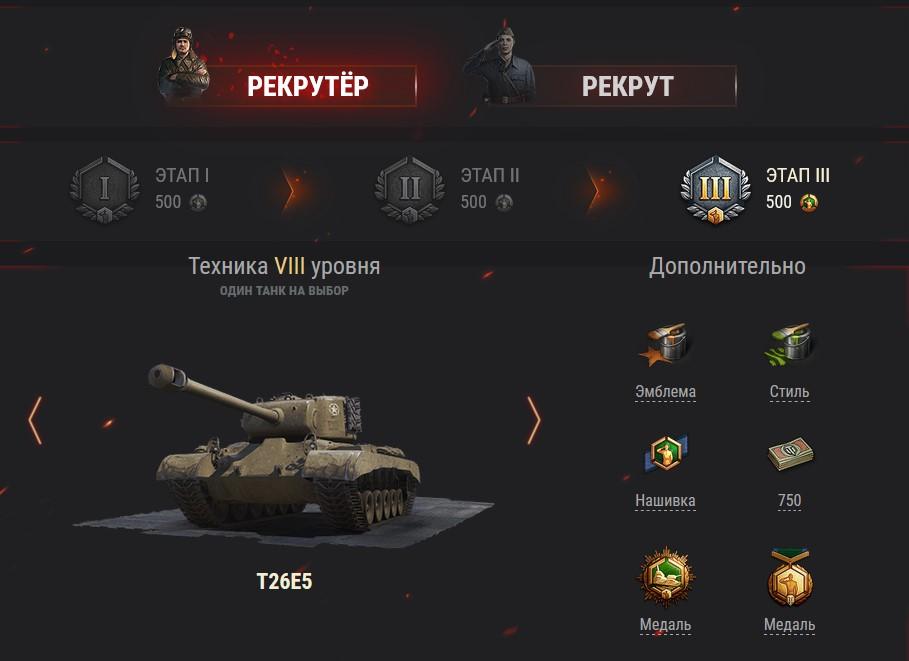The width and height of the screenshot is (909, 661).
Task: Click the ЭТАП III stage label
Action: point(798,175)
